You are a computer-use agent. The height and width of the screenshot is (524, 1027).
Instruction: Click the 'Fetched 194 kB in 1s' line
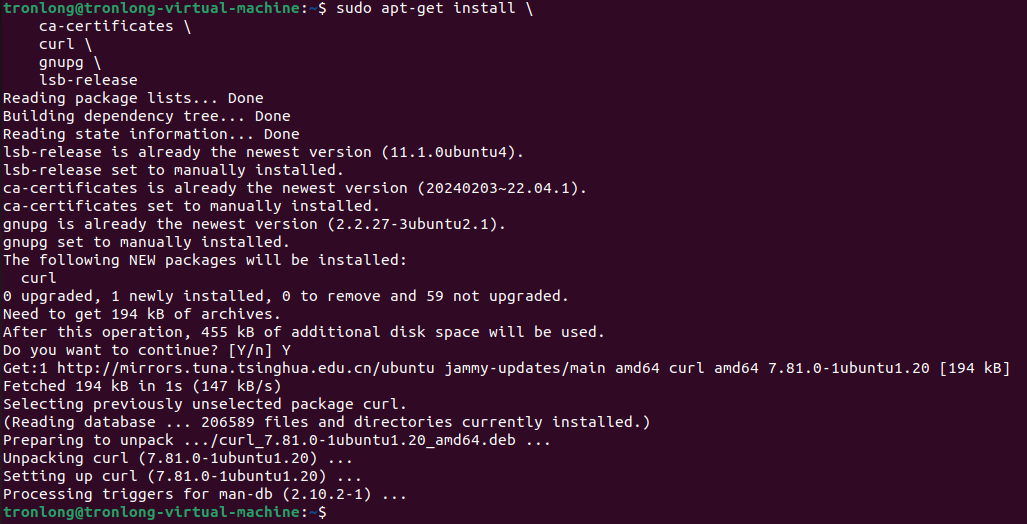pos(141,386)
